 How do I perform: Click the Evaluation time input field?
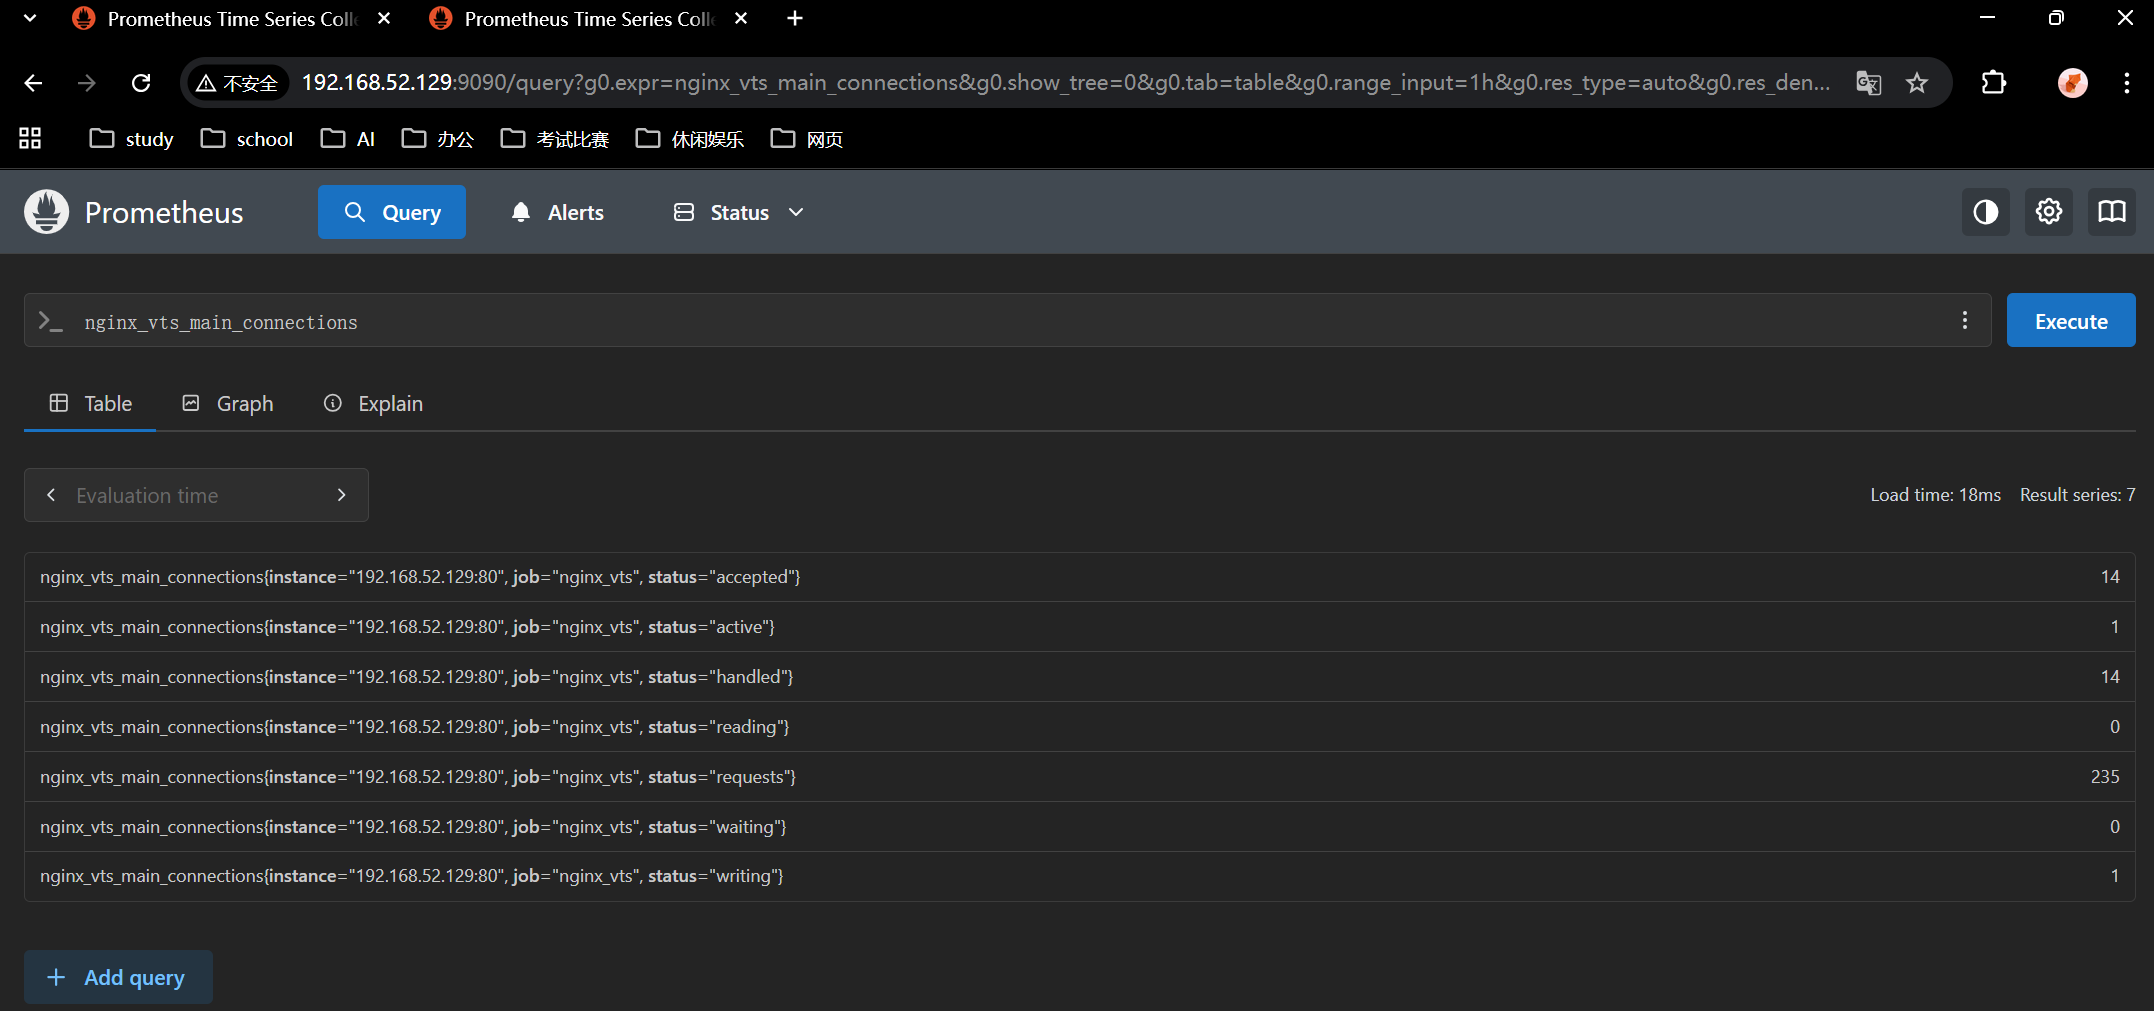click(196, 495)
